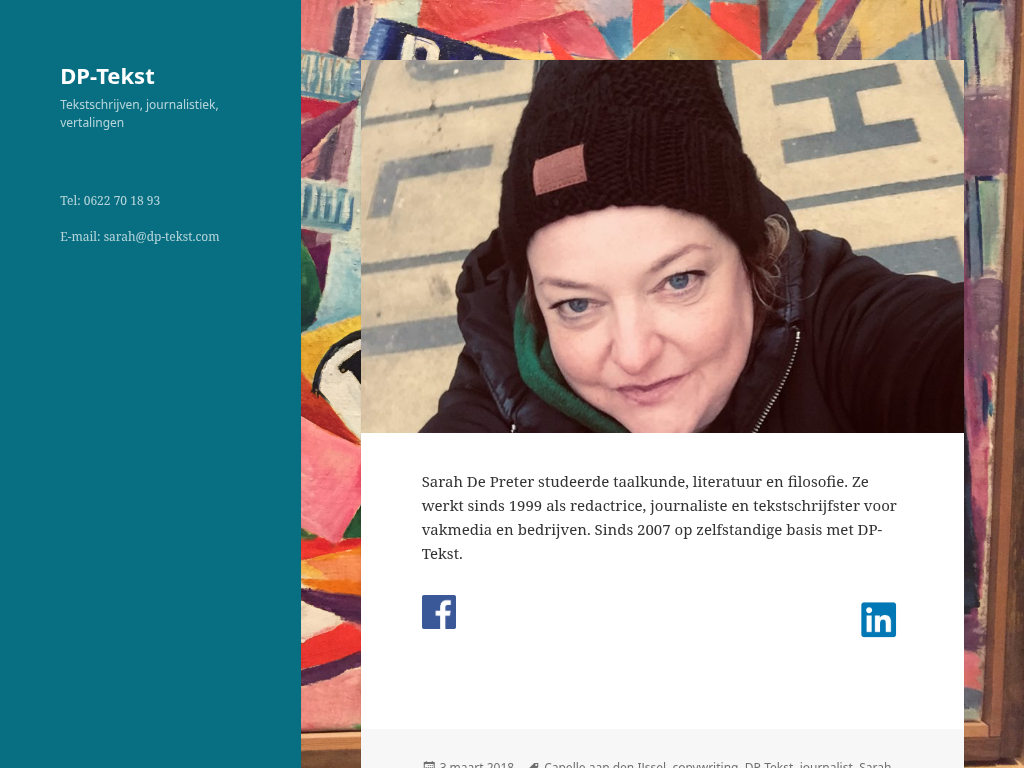Viewport: 1024px width, 768px height.
Task: Select the Capelle aan den IJssel tag
Action: coord(605,765)
